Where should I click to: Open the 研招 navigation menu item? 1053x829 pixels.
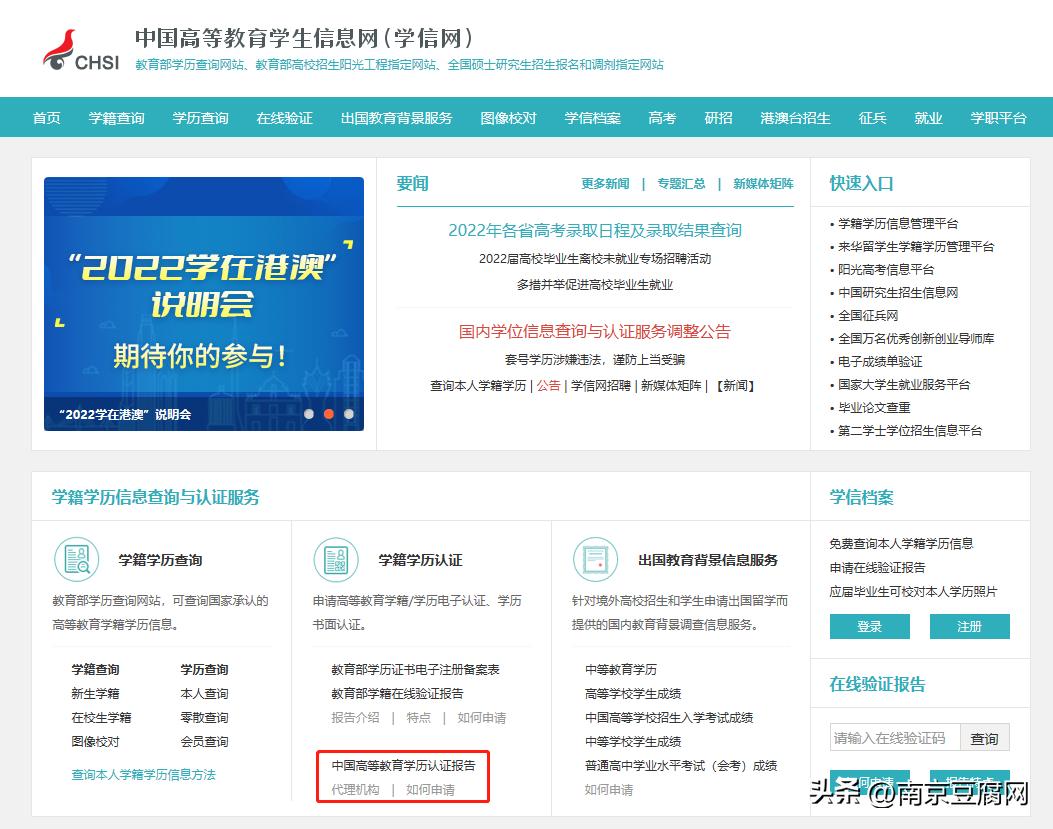[x=719, y=117]
